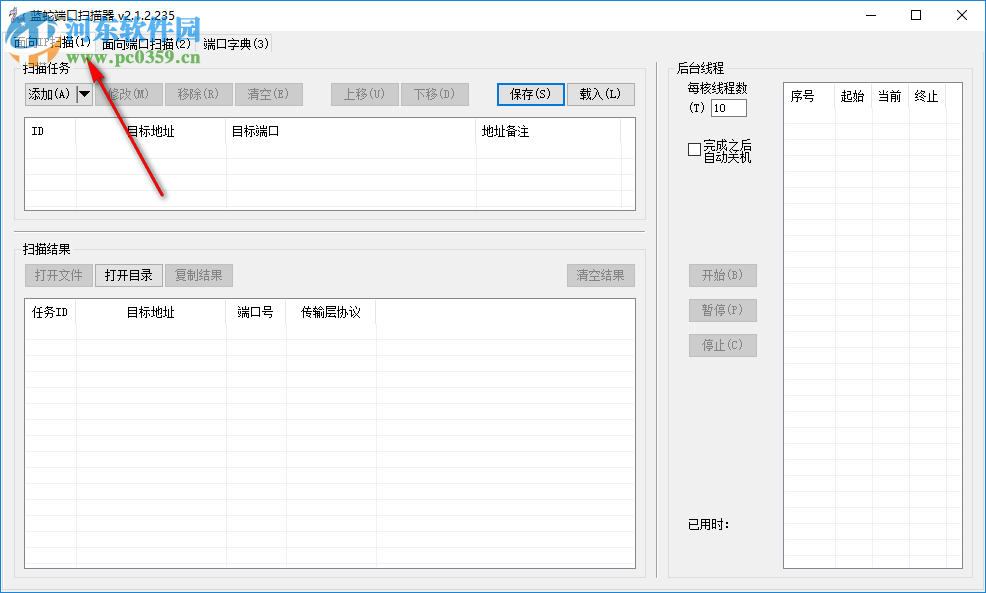Screen dimensions: 986x593
Task: Click the 复制结果 button
Action: [x=199, y=275]
